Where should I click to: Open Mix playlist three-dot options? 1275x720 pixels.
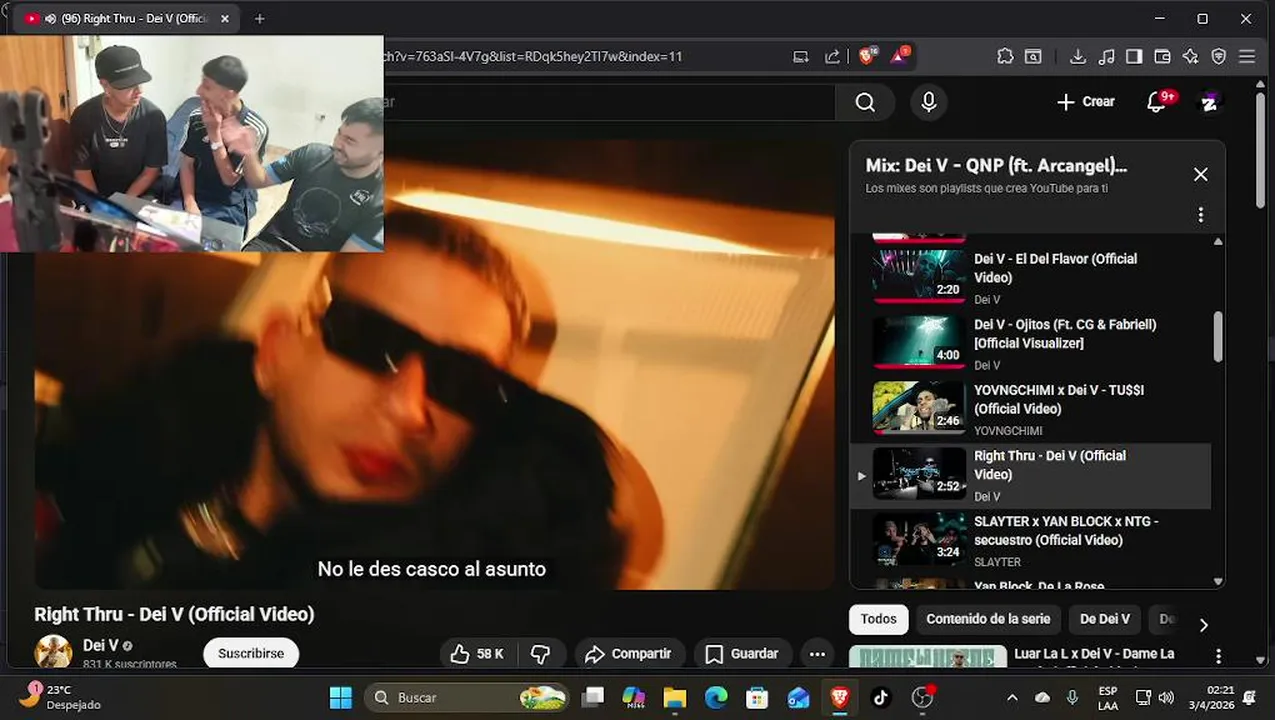click(1201, 215)
